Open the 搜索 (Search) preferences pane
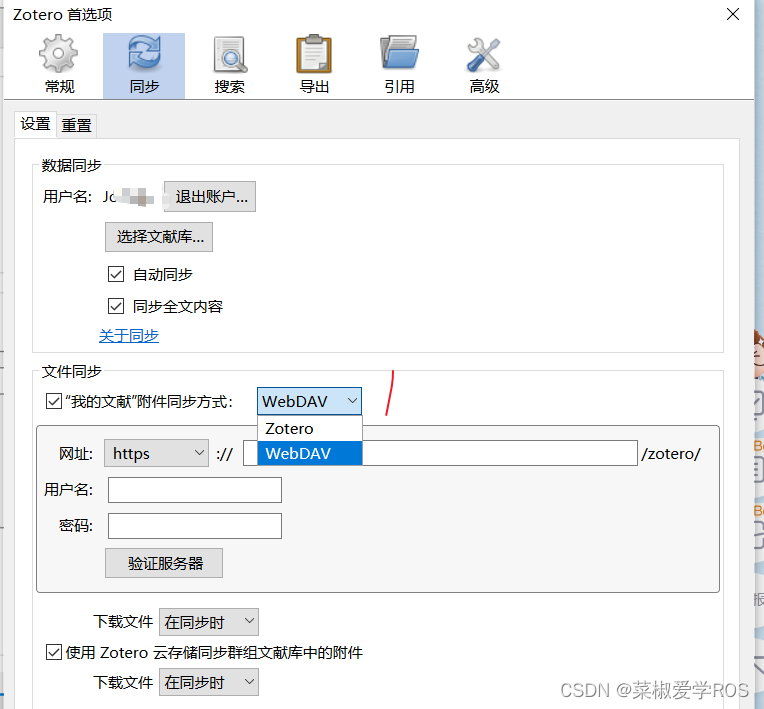The image size is (764, 709). 229,65
